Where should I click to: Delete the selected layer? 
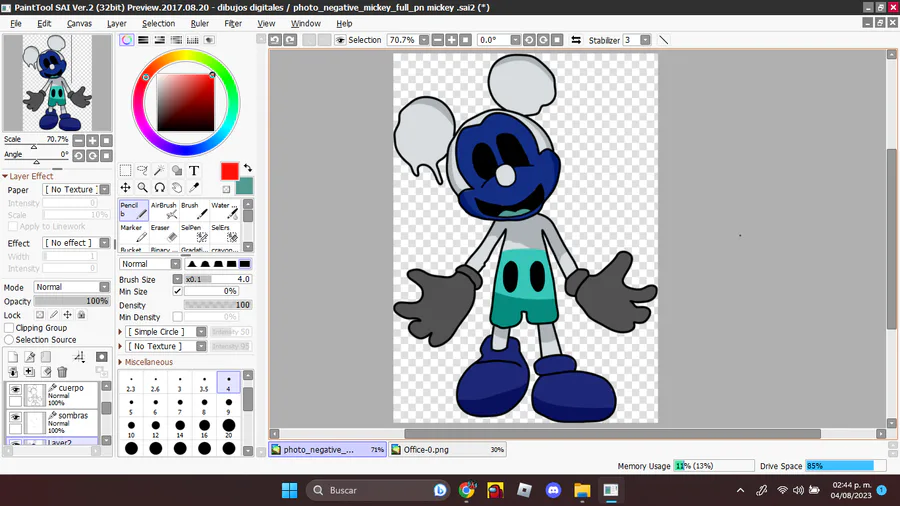(63, 372)
